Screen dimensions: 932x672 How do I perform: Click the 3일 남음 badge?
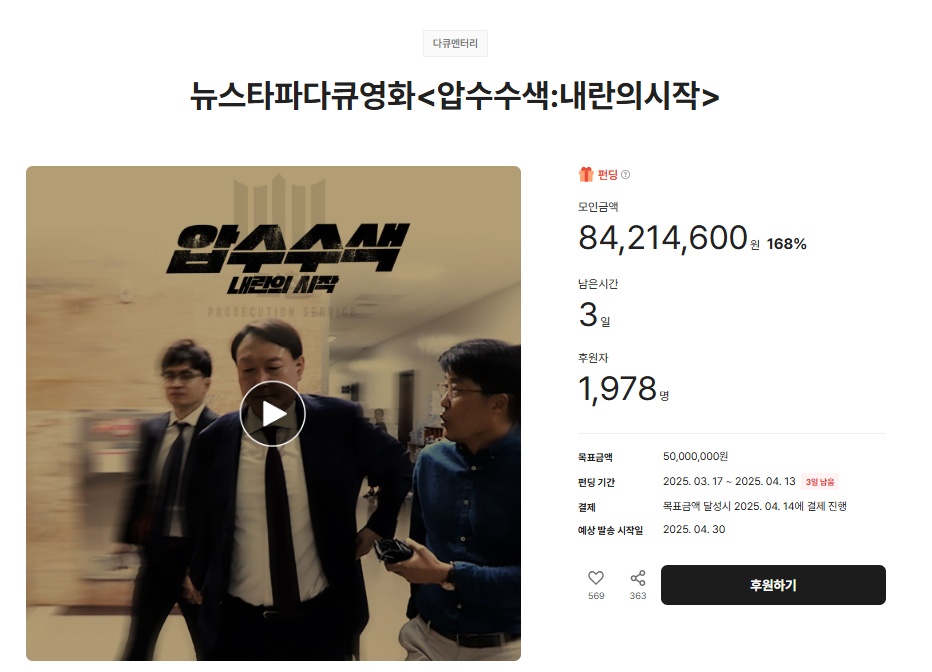pos(820,482)
